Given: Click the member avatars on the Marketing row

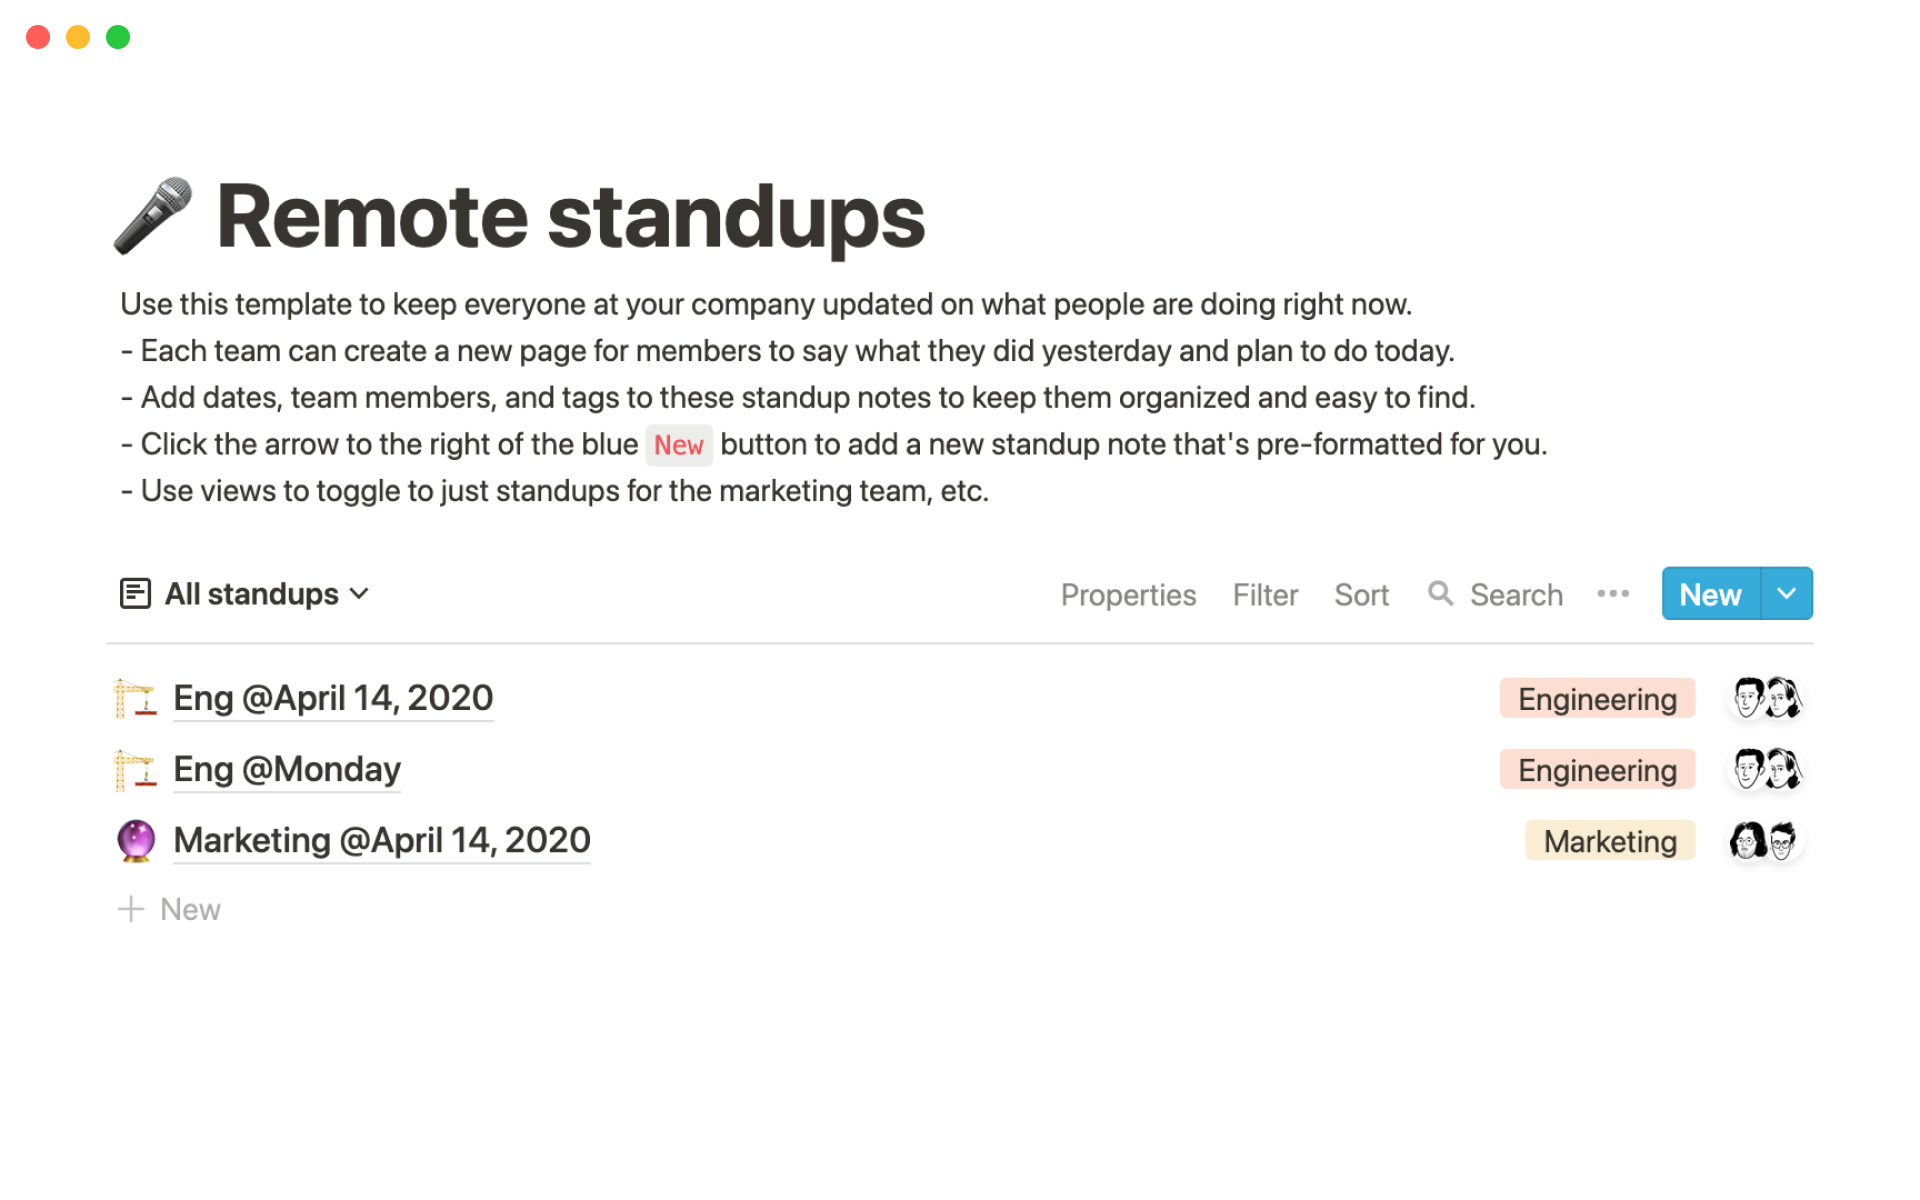Looking at the screenshot, I should [1765, 841].
